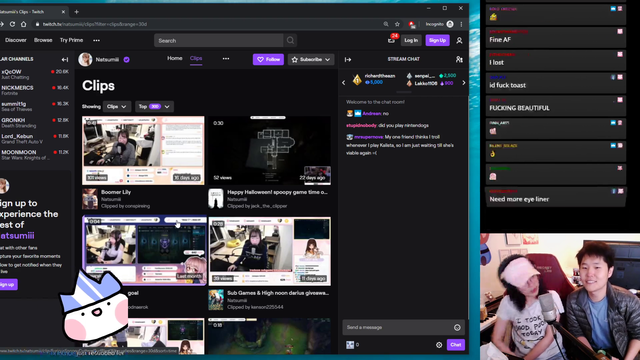
Task: Go to Discover in Twitch navigation
Action: [x=16, y=40]
